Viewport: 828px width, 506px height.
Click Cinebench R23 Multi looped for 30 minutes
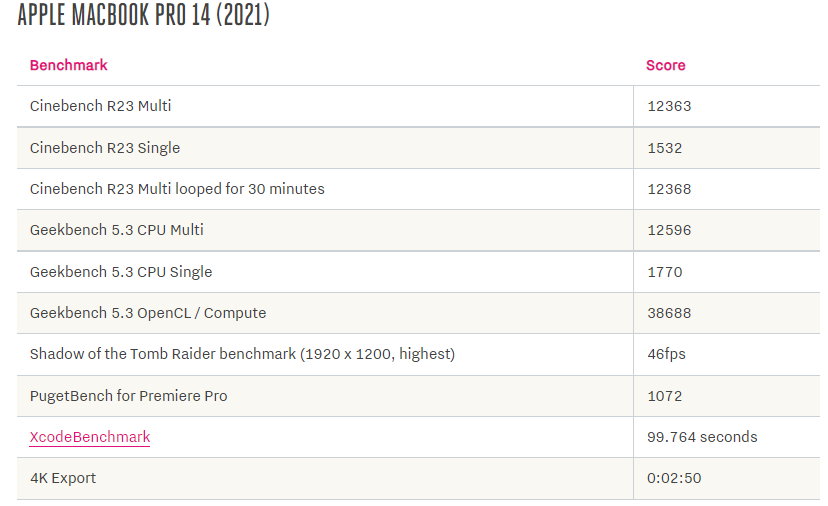(x=177, y=189)
